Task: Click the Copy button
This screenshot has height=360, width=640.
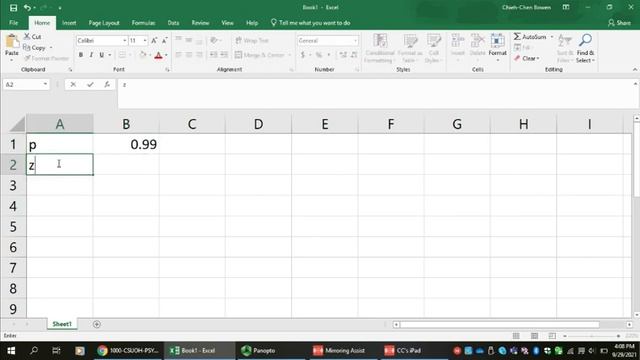Action: pyautogui.click(x=34, y=48)
